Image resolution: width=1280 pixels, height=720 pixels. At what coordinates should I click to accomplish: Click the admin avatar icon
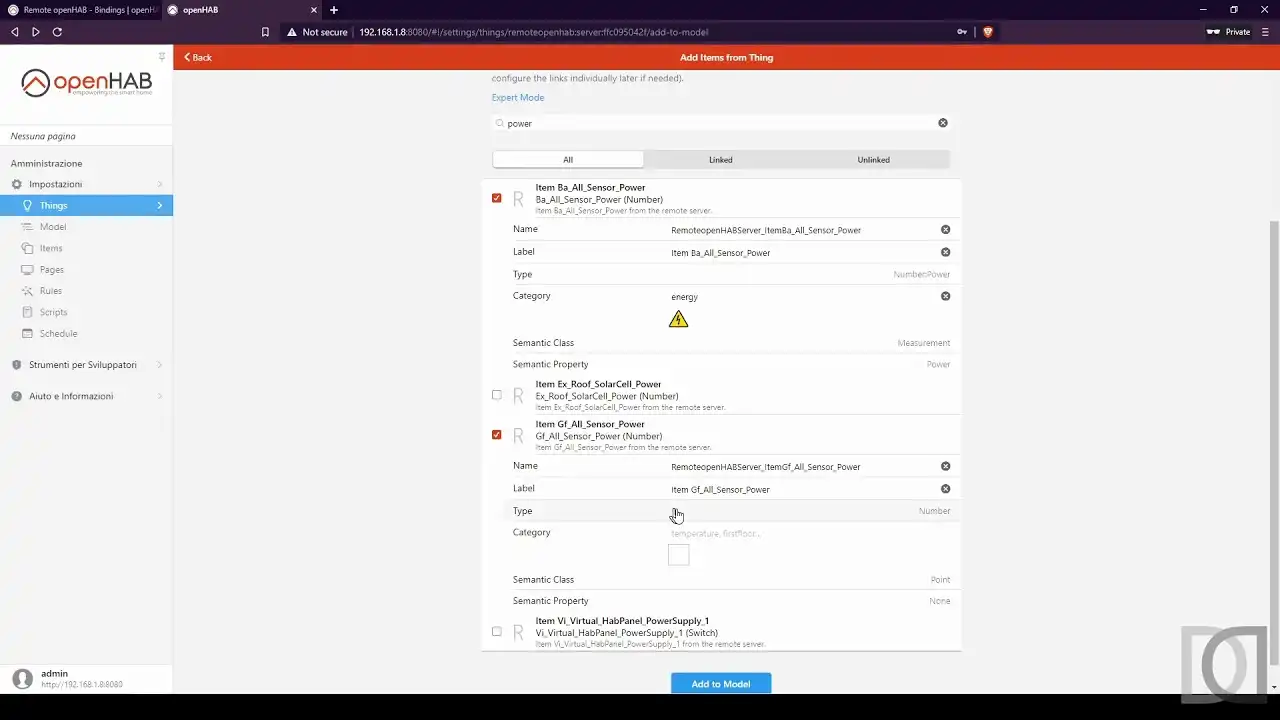pos(22,679)
